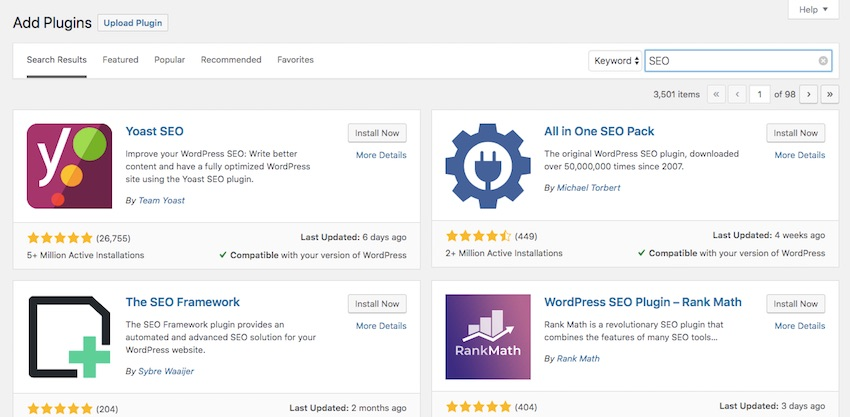Open the All in One SEO Pack title link
Viewport: 850px width, 417px height.
tap(599, 131)
